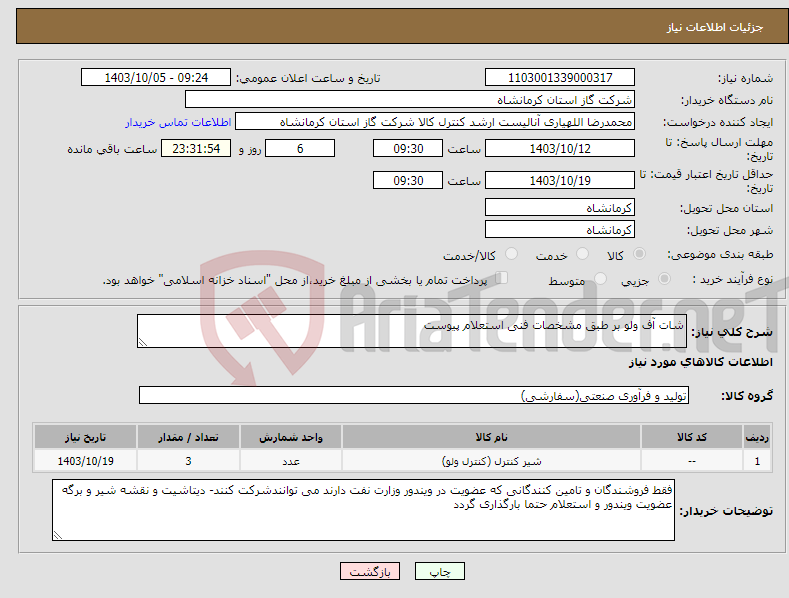
Task: Click the need date cell 1403/10/19
Action: click(86, 461)
